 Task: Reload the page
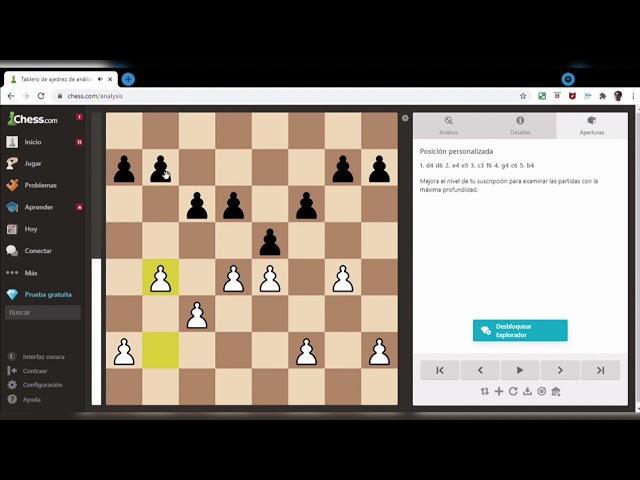tap(41, 96)
